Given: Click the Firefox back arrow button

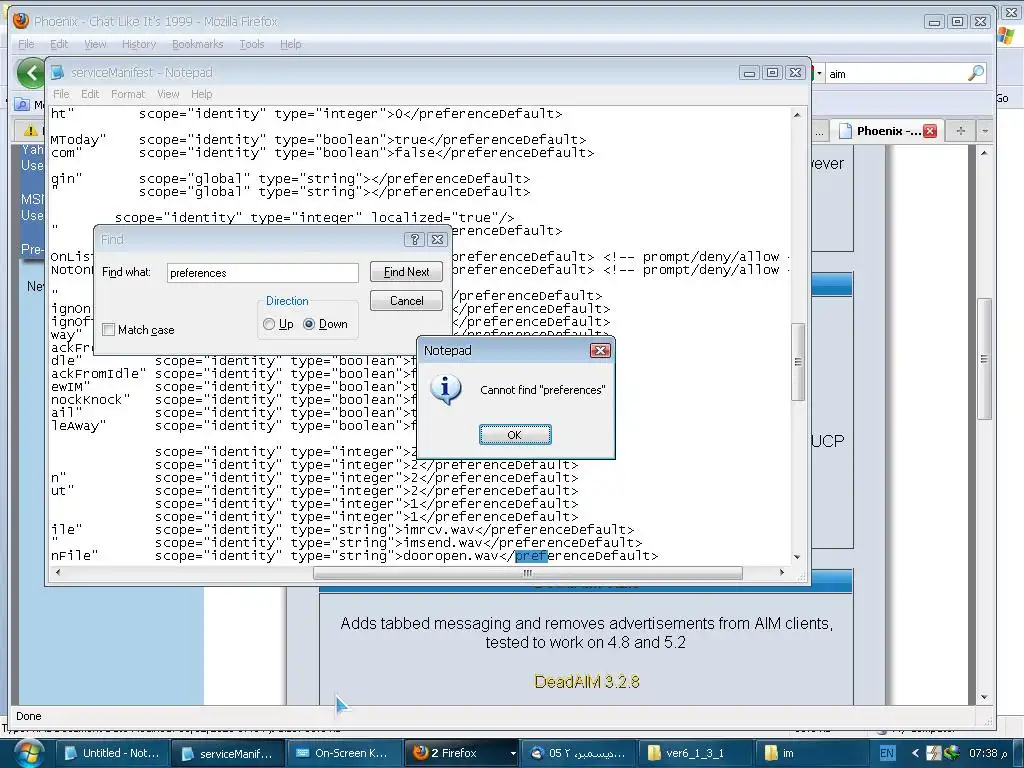Looking at the screenshot, I should 30,73.
